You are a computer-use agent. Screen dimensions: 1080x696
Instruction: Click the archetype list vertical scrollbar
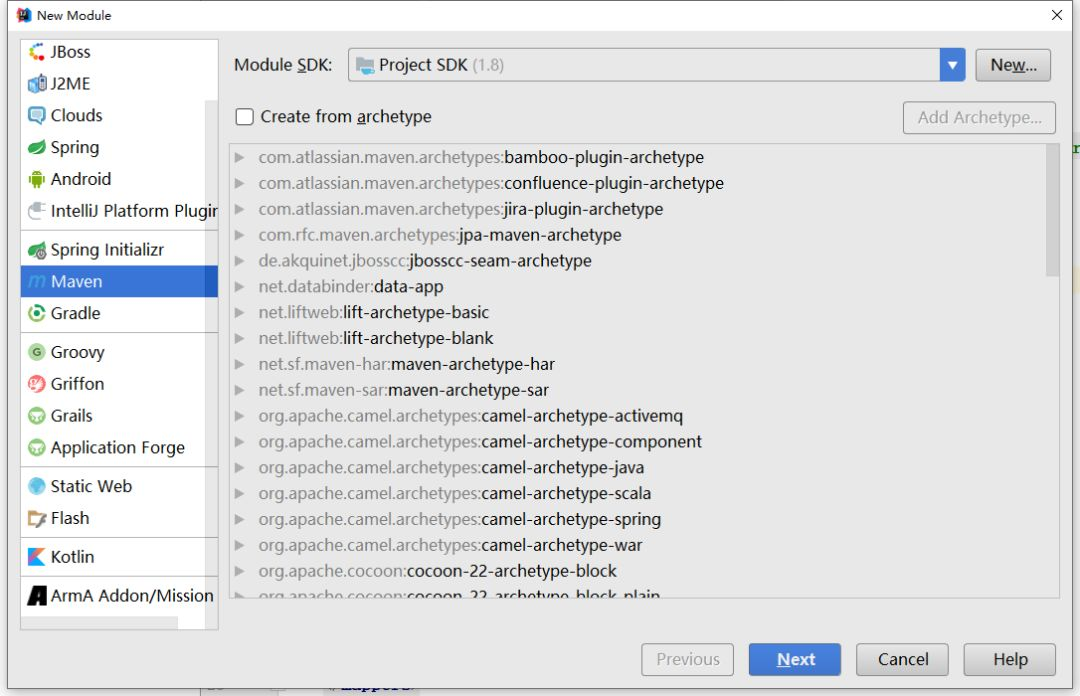pyautogui.click(x=1052, y=210)
